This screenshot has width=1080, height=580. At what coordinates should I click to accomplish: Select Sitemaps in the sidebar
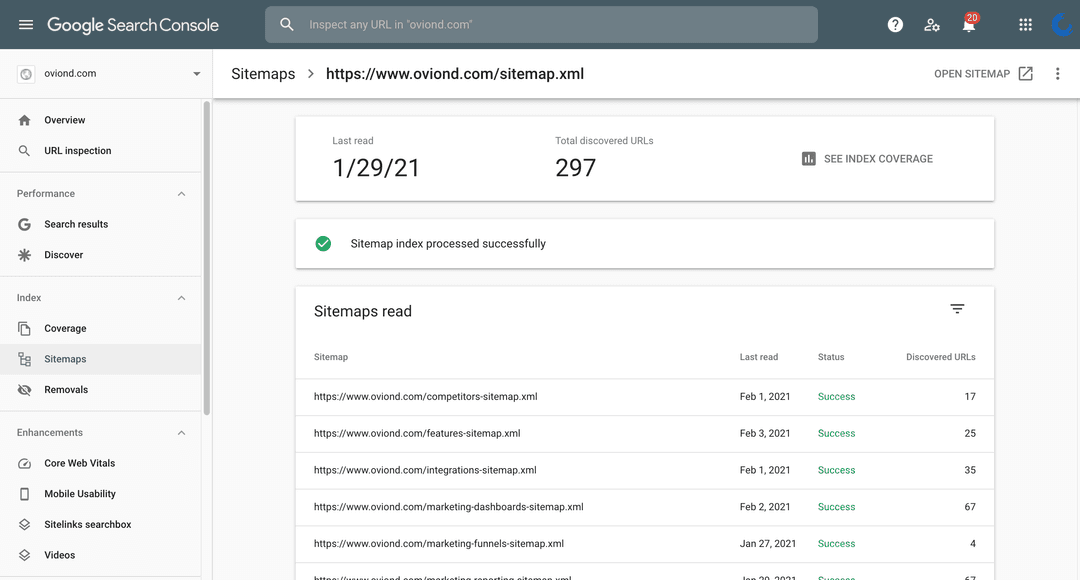tap(101, 359)
